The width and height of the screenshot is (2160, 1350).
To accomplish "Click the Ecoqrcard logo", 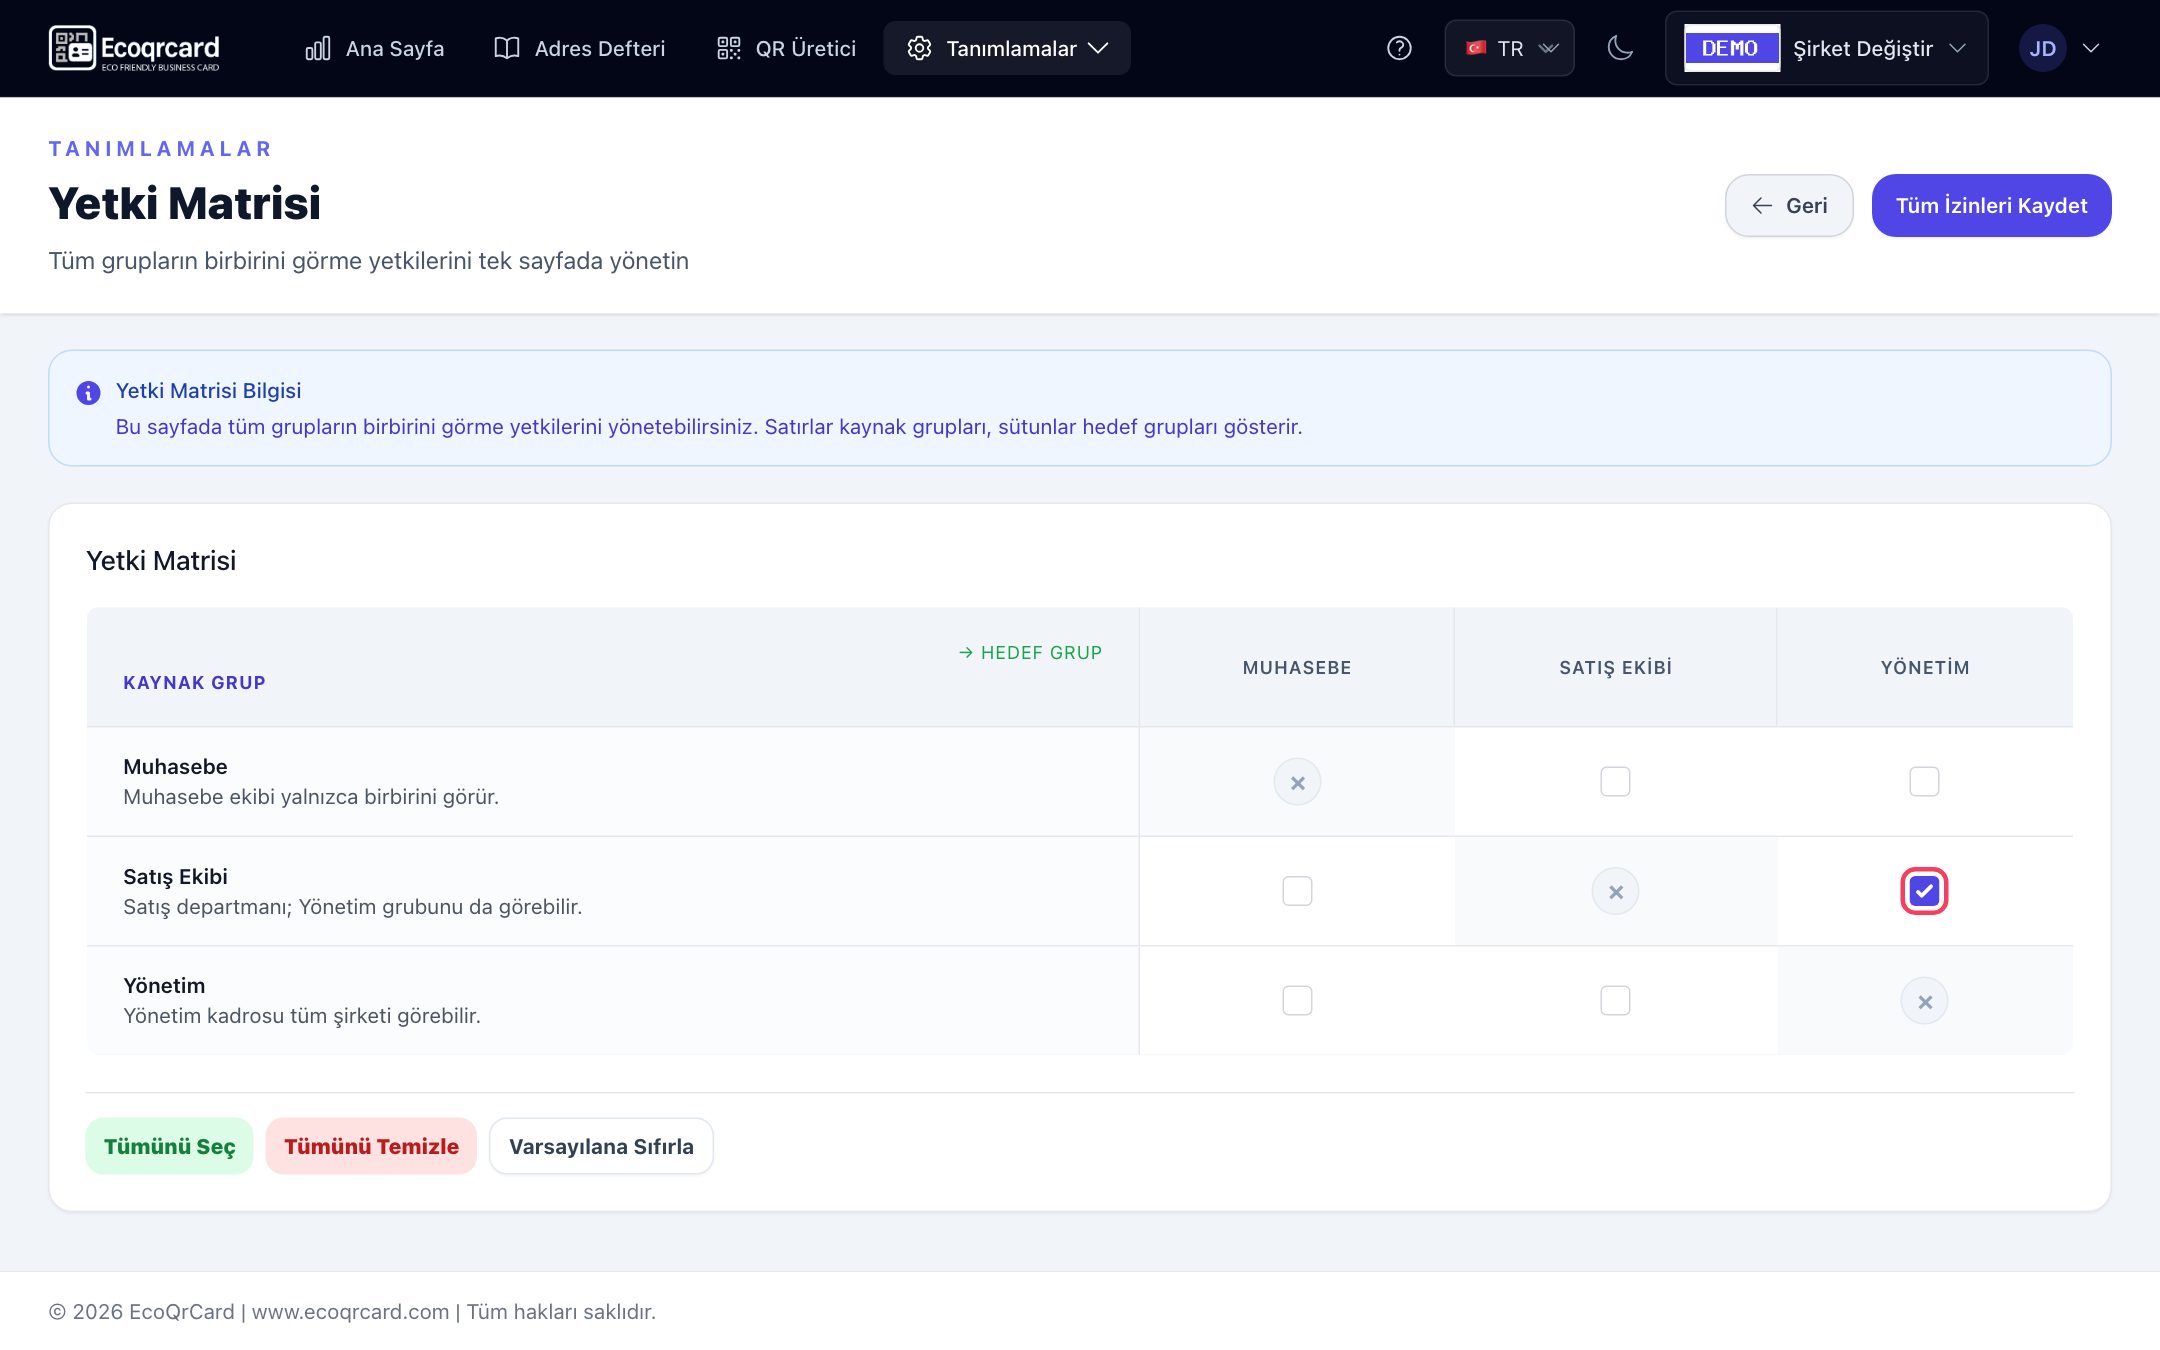I will (x=134, y=48).
